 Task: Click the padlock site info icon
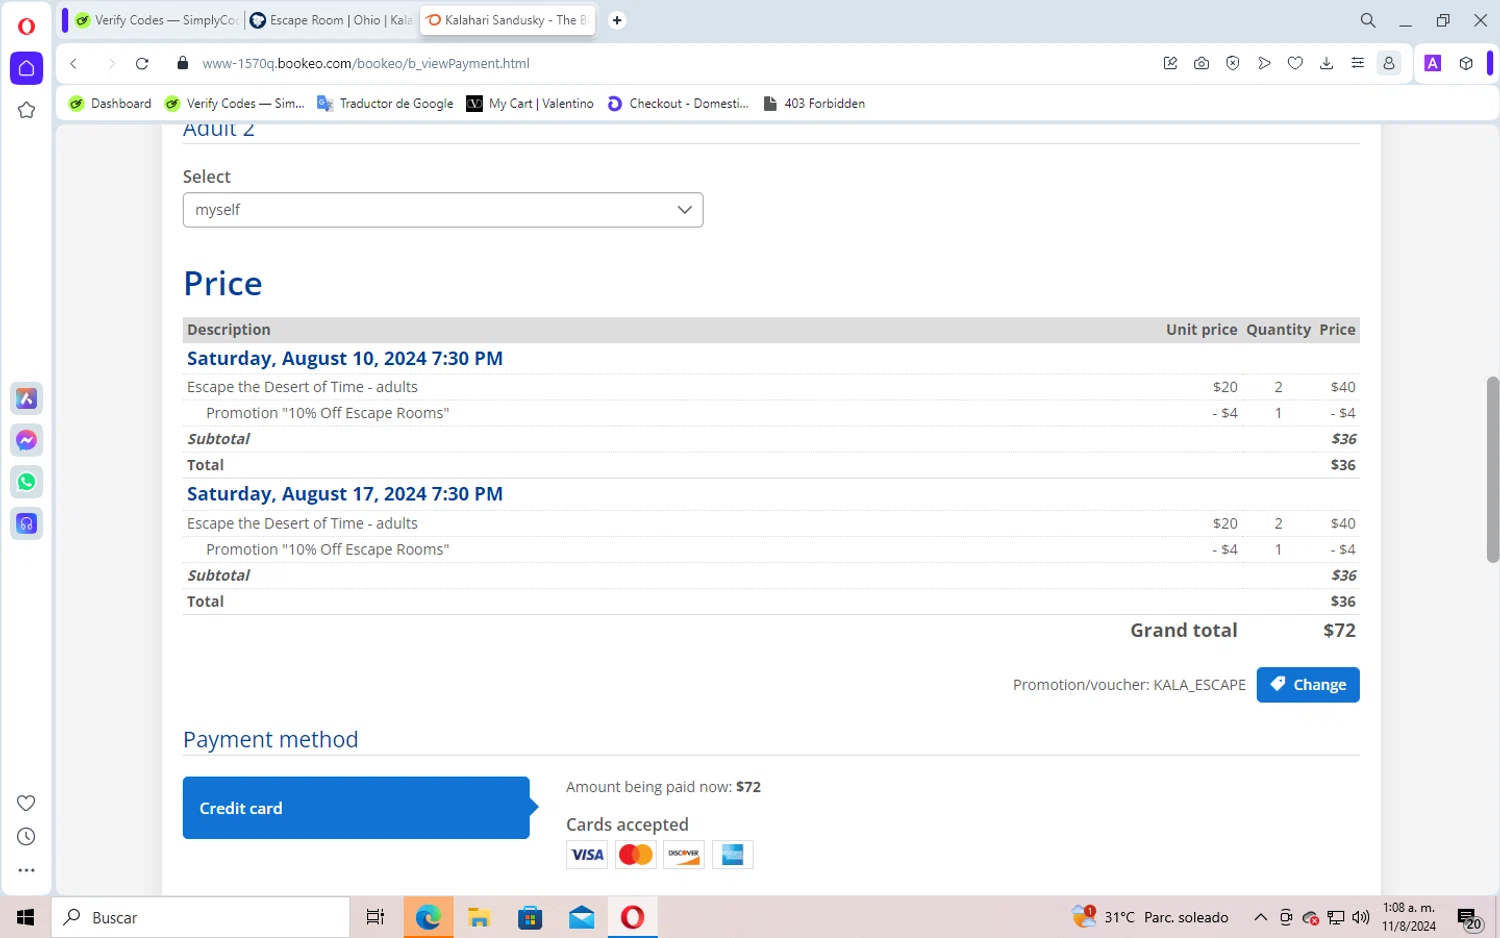(x=182, y=63)
